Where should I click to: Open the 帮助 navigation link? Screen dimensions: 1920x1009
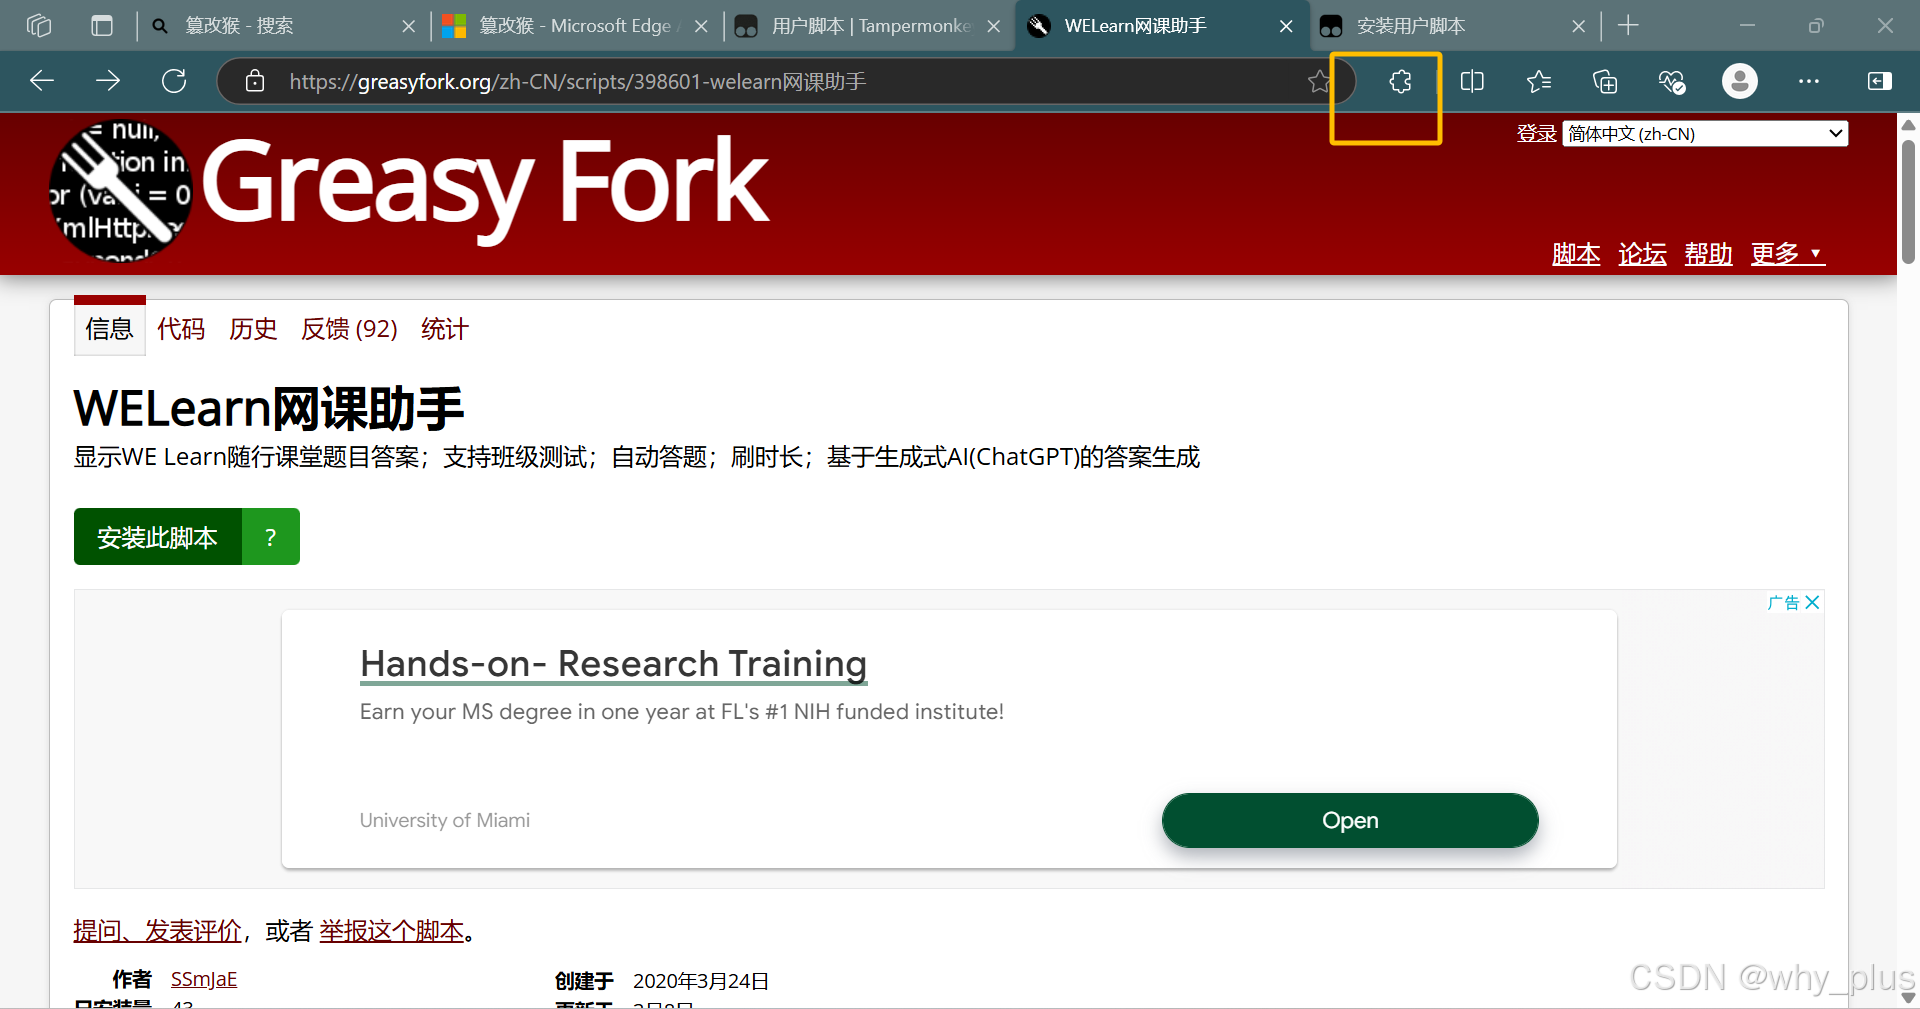click(1708, 254)
